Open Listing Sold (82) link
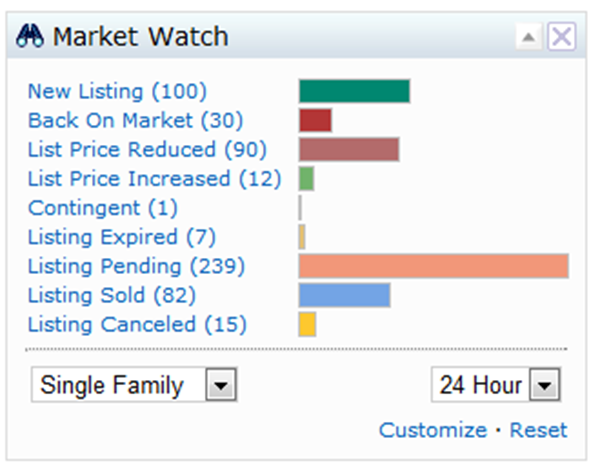The width and height of the screenshot is (600, 470). [112, 295]
